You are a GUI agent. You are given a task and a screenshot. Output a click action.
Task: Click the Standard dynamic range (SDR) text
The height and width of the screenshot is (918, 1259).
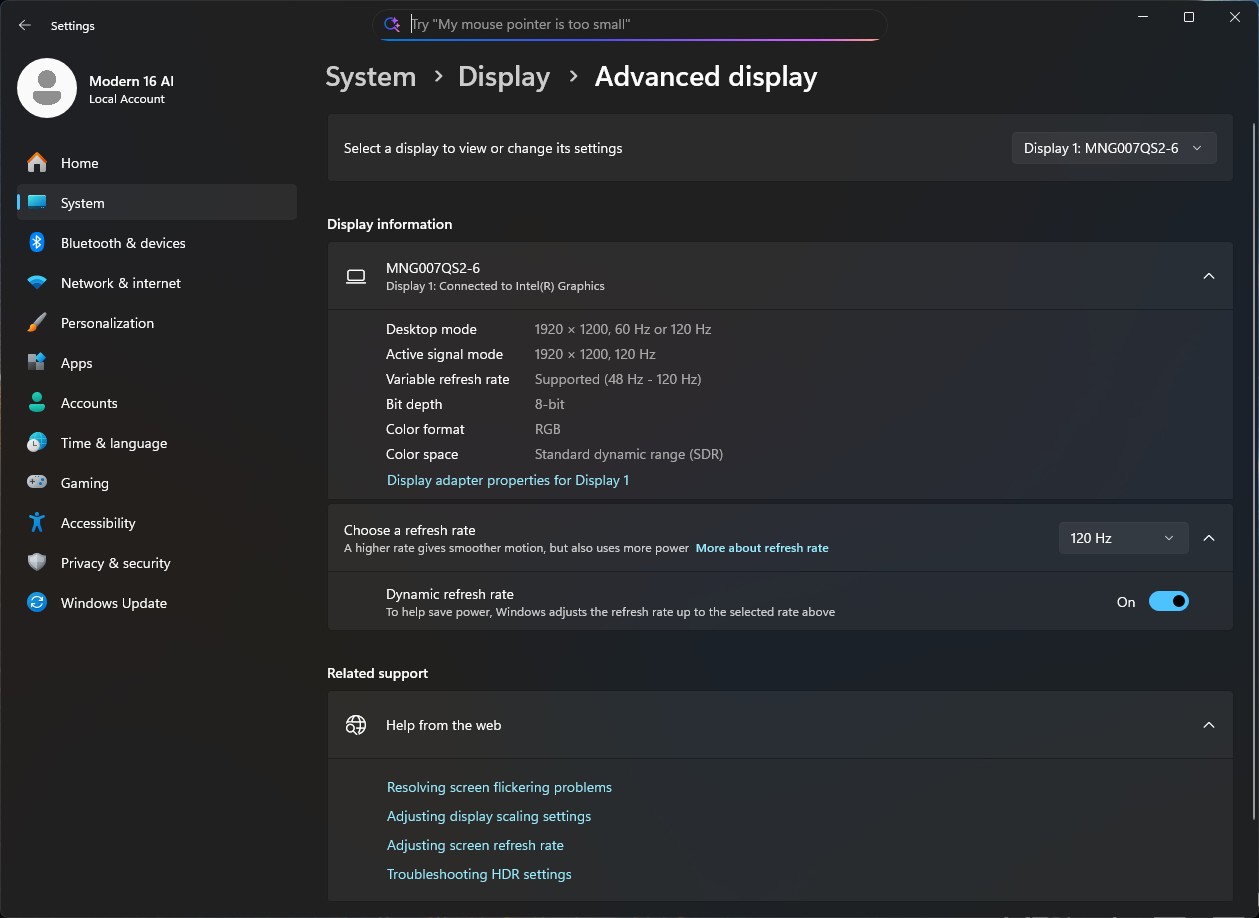pyautogui.click(x=629, y=454)
